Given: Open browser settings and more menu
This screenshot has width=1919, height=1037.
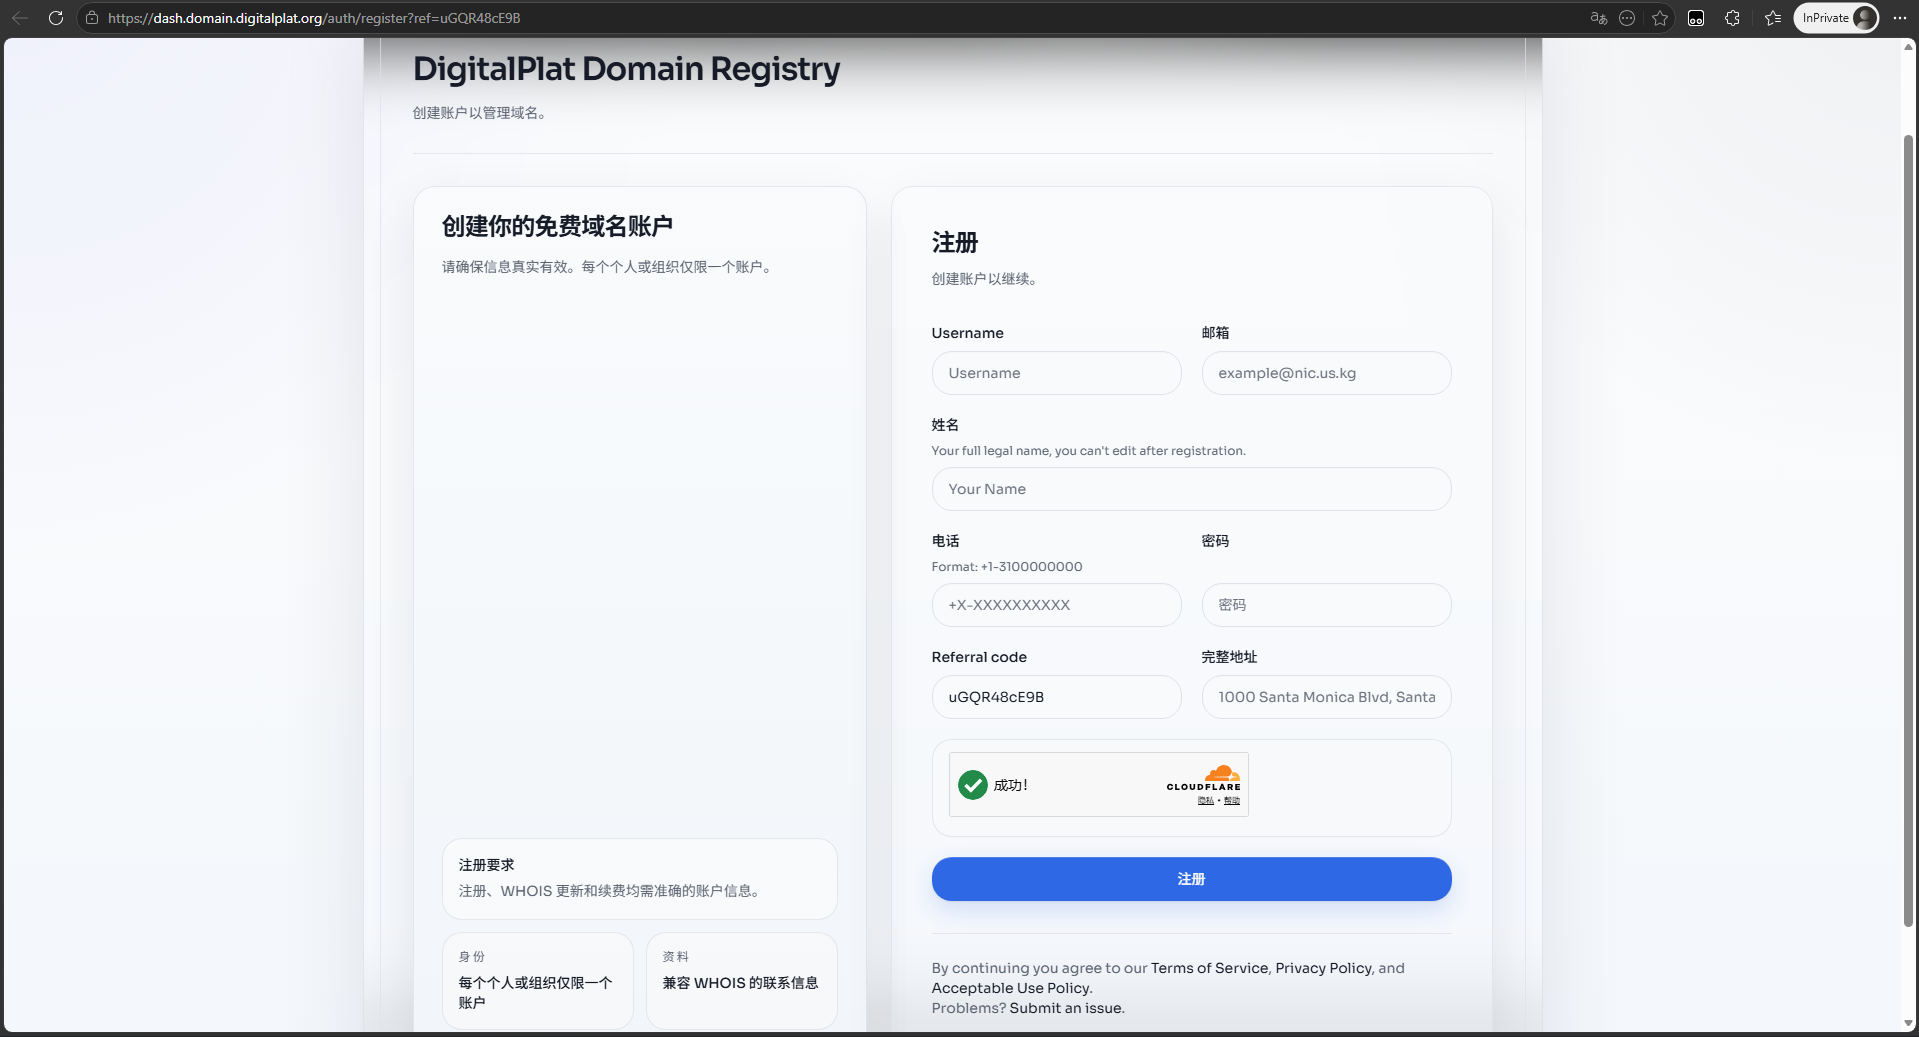Looking at the screenshot, I should [1900, 18].
